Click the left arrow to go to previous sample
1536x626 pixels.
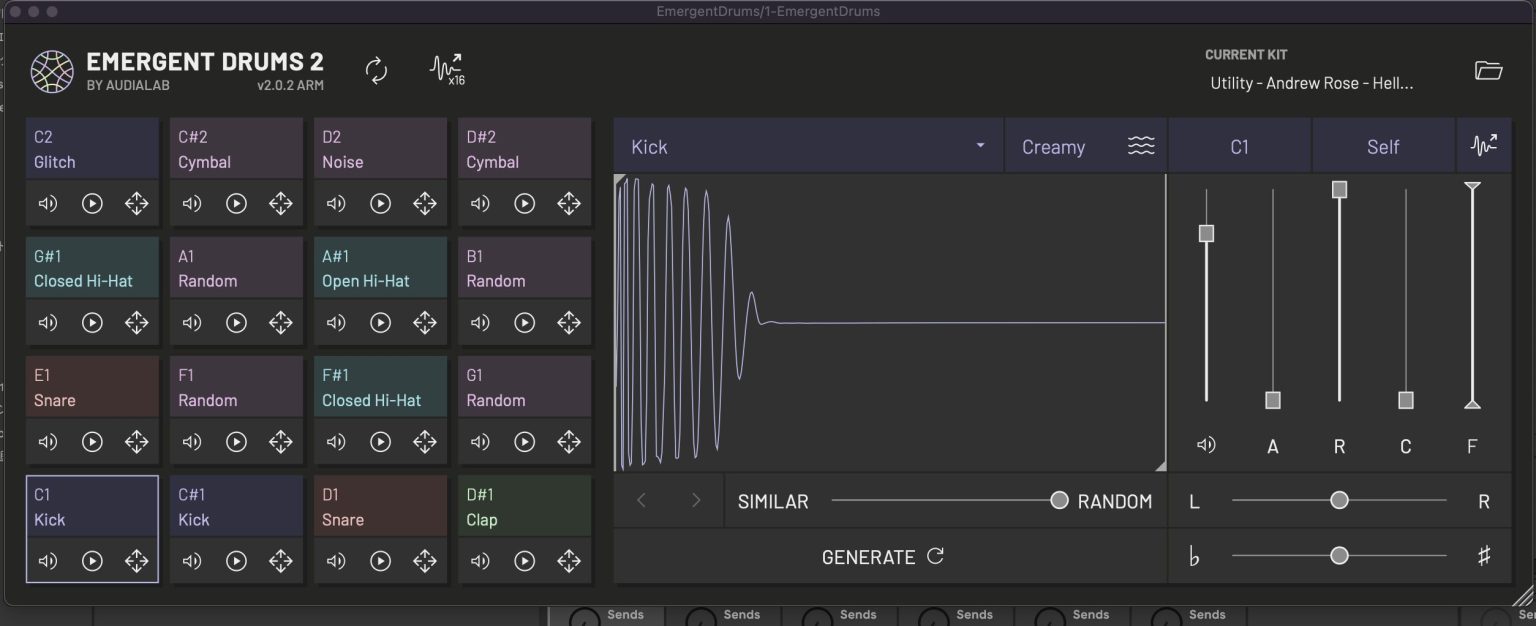click(x=641, y=500)
